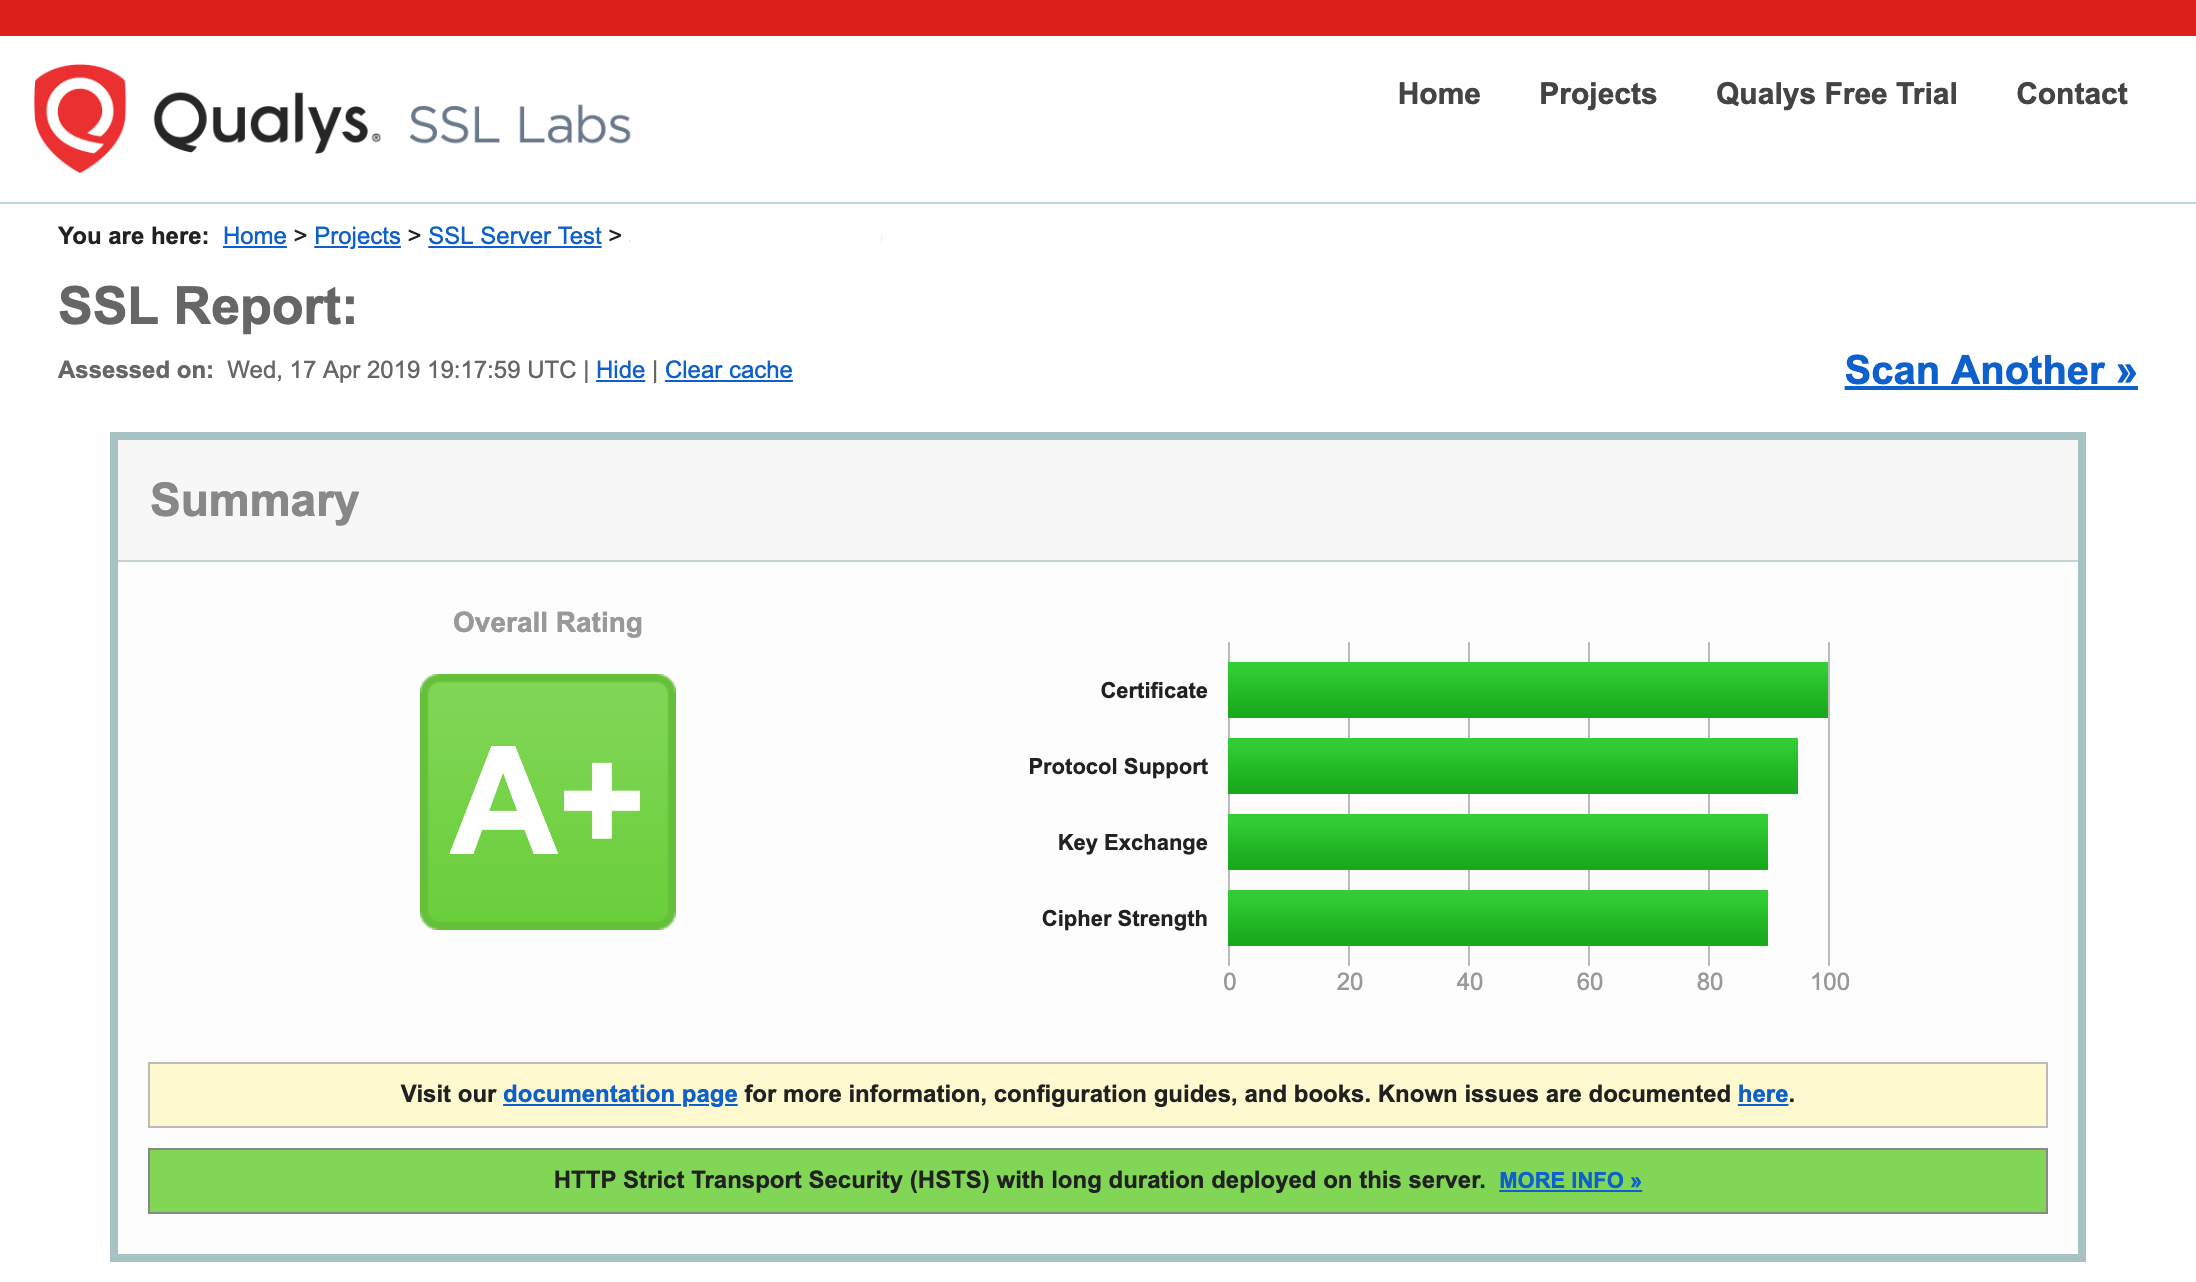Image resolution: width=2196 pixels, height=1282 pixels.
Task: Start a new scan with Scan Another
Action: (x=1988, y=371)
